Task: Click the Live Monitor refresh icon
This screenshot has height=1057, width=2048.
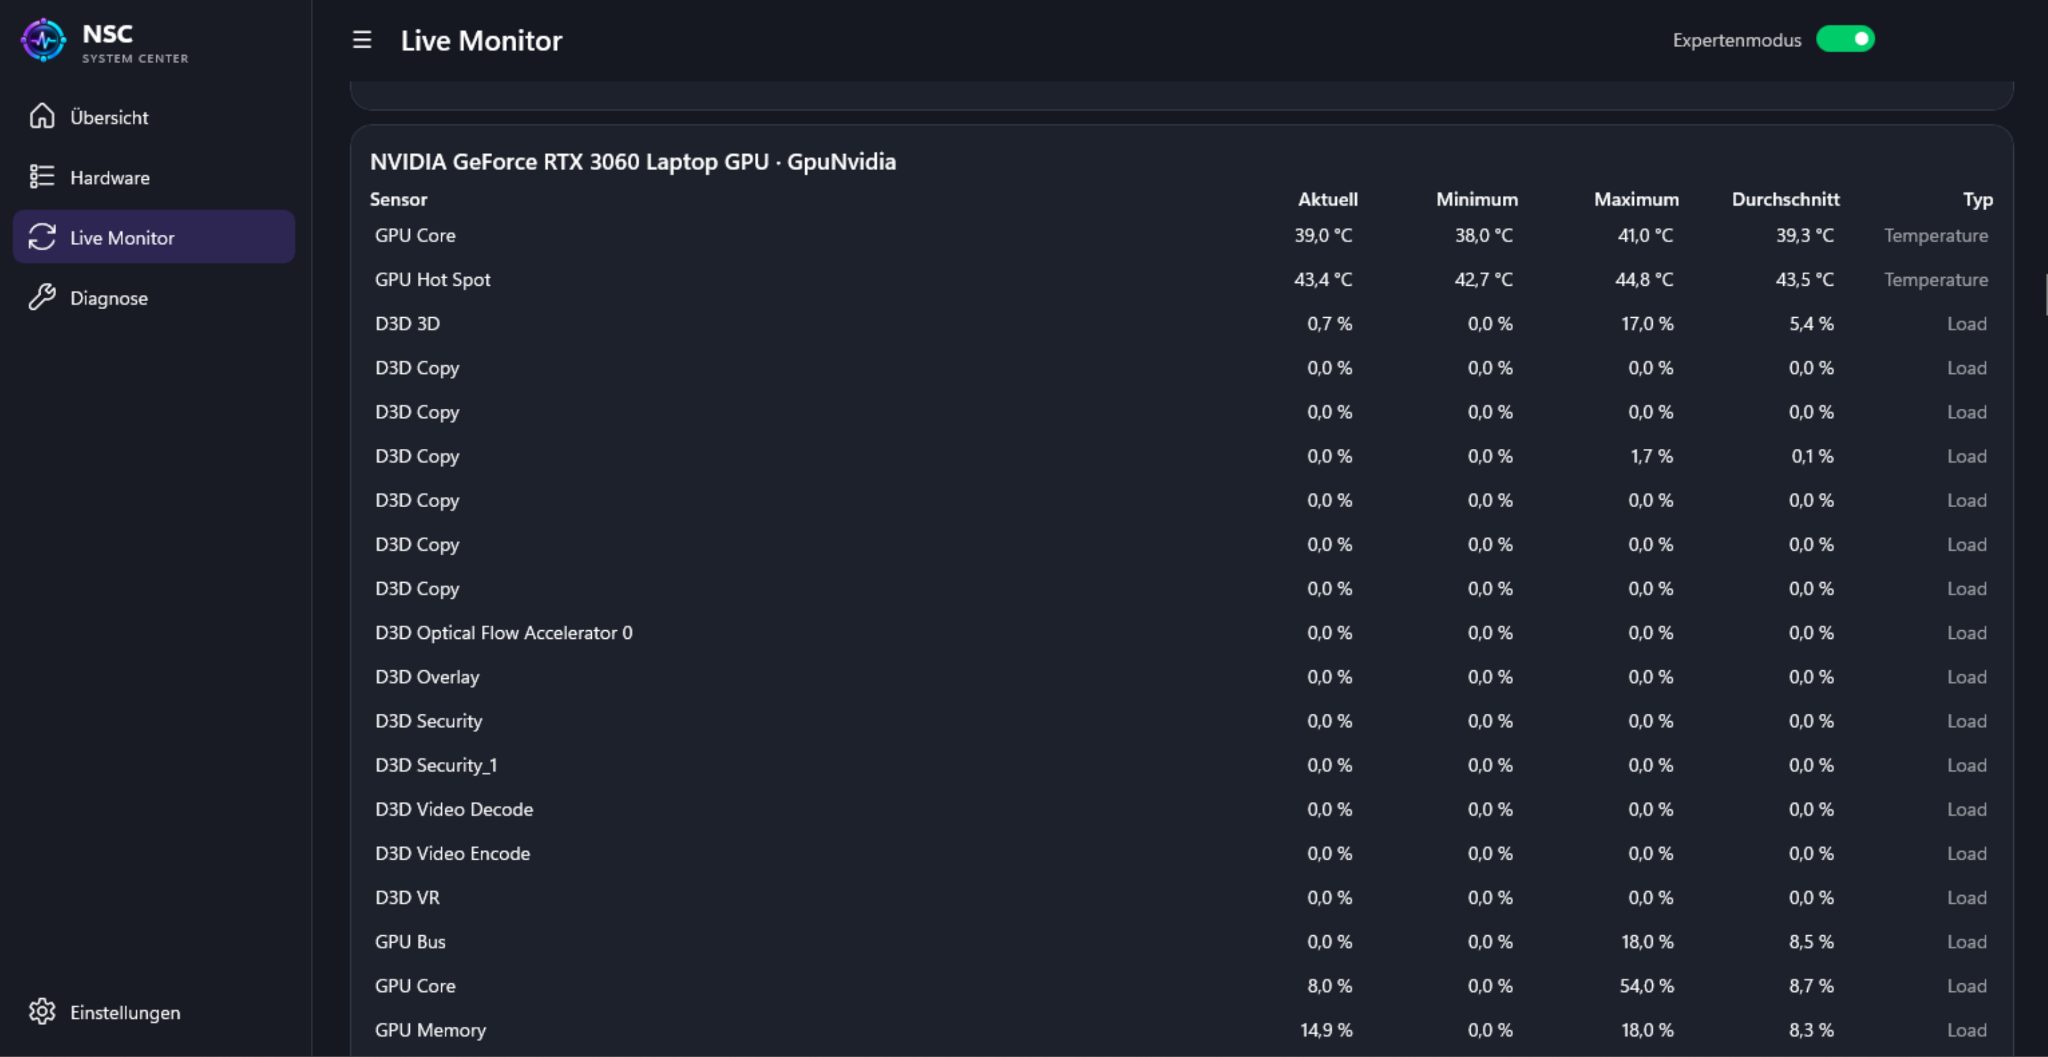Action: click(x=42, y=237)
